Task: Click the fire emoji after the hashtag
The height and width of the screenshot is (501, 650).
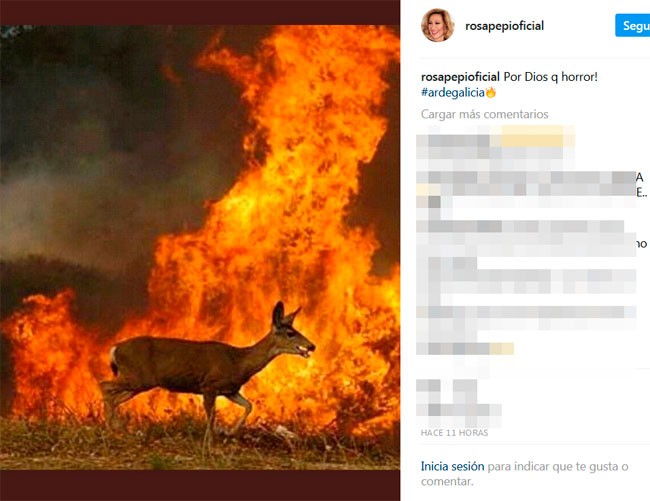Action: 491,92
